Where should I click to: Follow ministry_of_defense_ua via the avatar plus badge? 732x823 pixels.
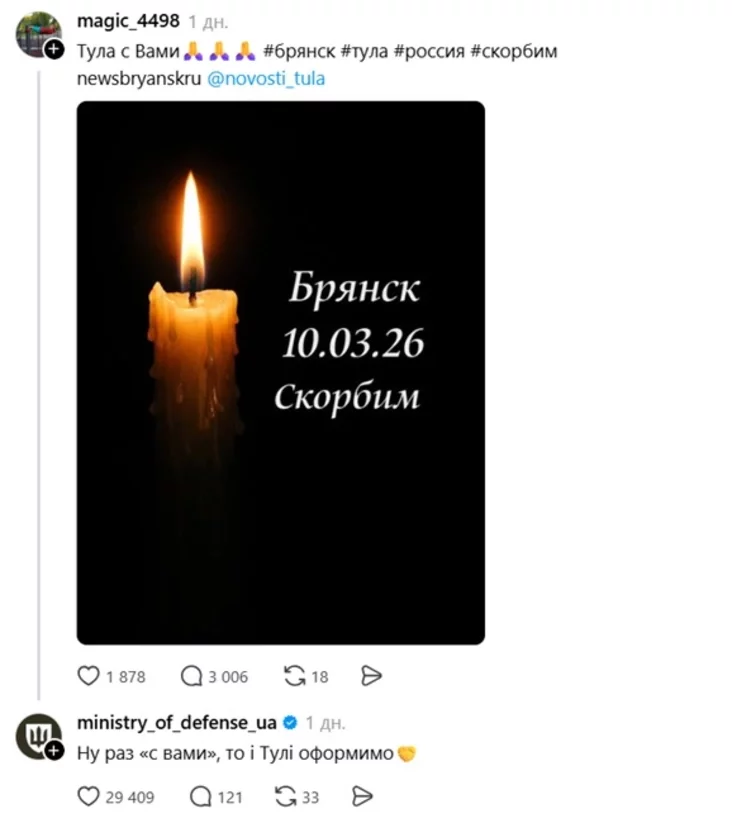(53, 751)
